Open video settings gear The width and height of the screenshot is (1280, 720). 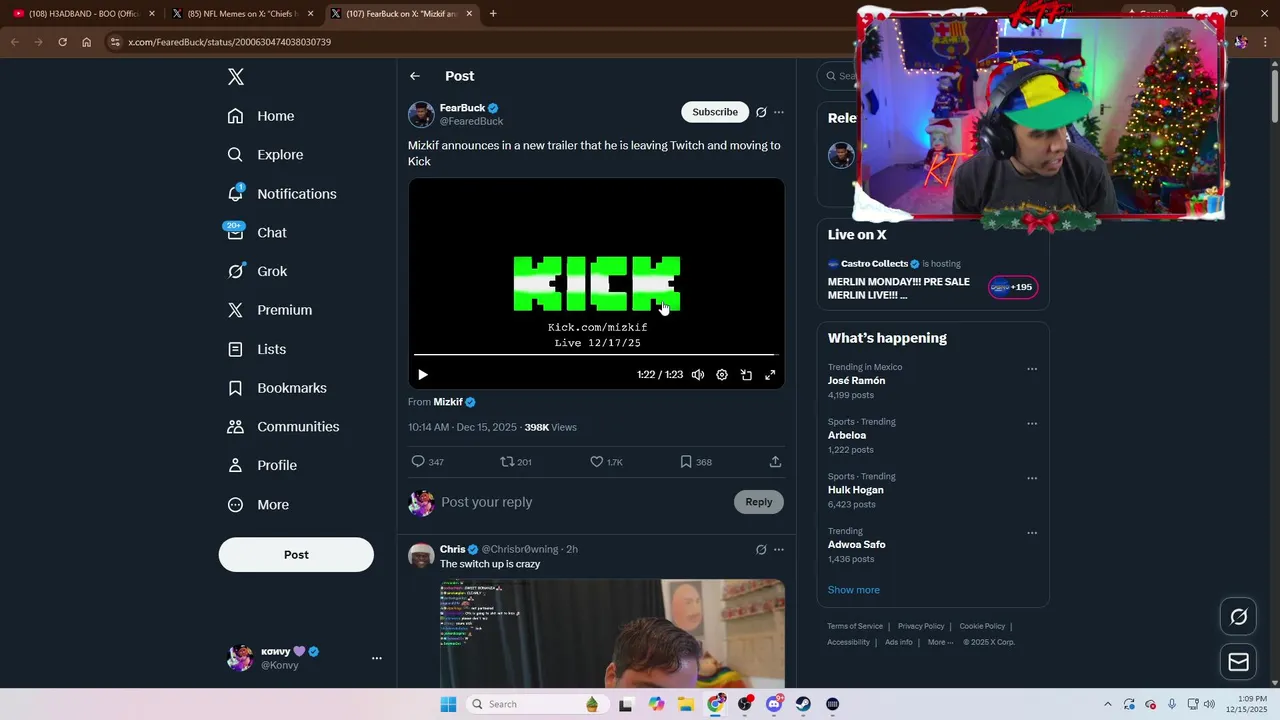click(x=722, y=375)
